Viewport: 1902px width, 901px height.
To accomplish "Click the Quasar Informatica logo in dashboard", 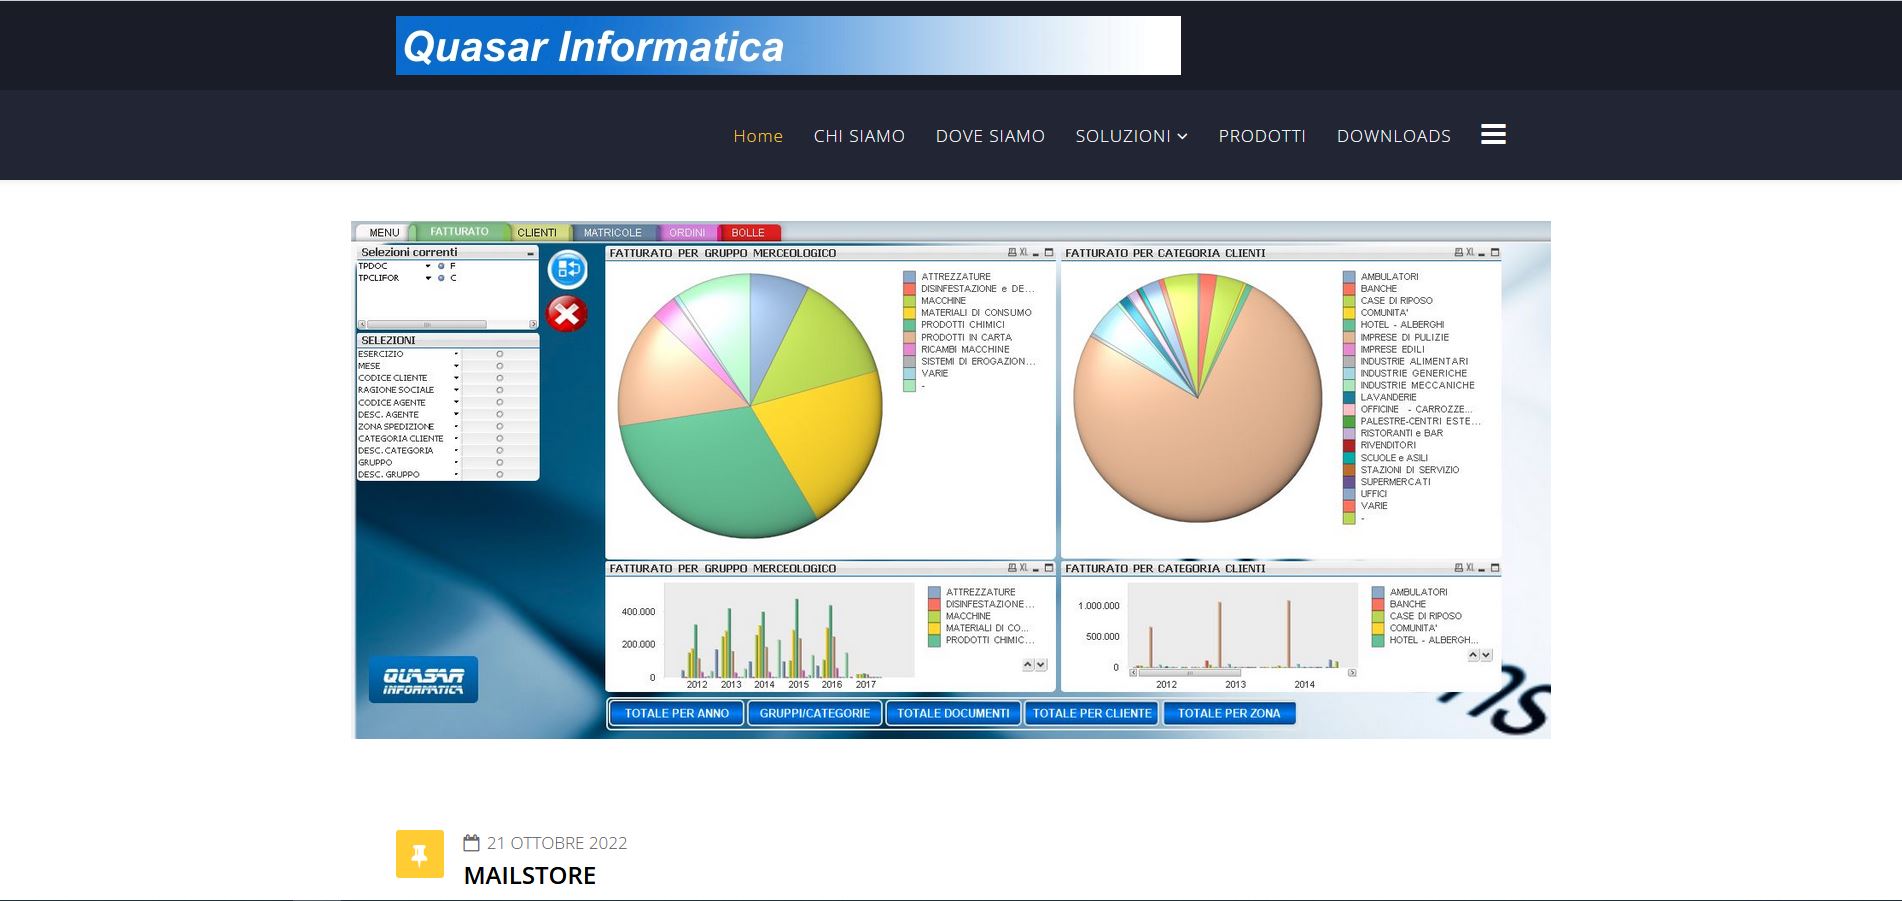I will pos(423,680).
